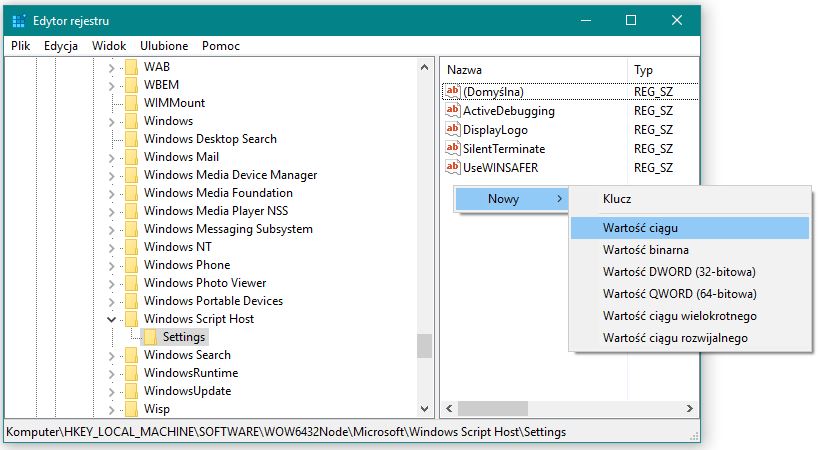The height and width of the screenshot is (450, 818).
Task: Expand the Windows NT tree node
Action: pyautogui.click(x=111, y=248)
